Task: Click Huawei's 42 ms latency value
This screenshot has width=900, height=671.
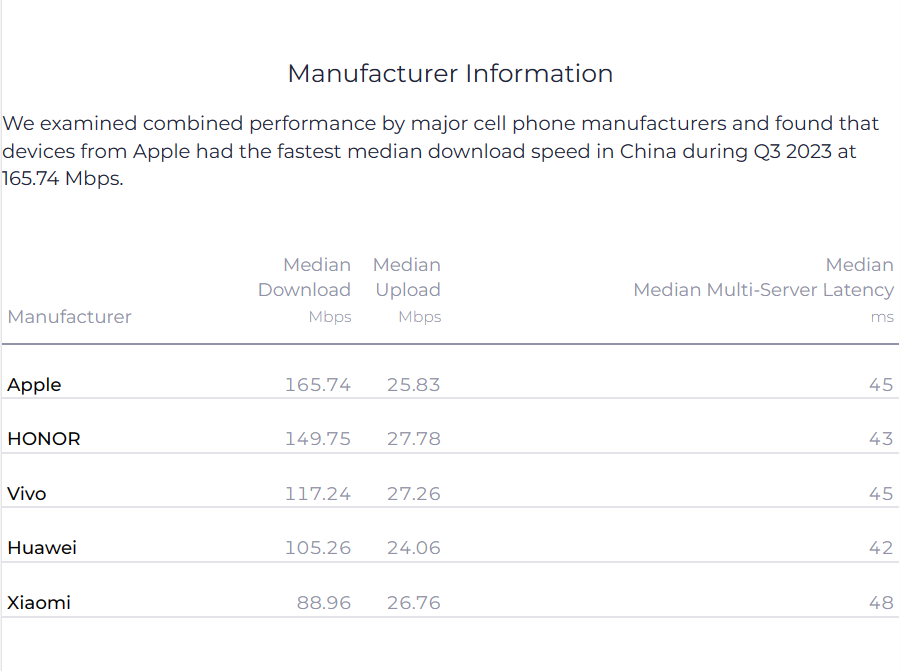Action: [881, 548]
